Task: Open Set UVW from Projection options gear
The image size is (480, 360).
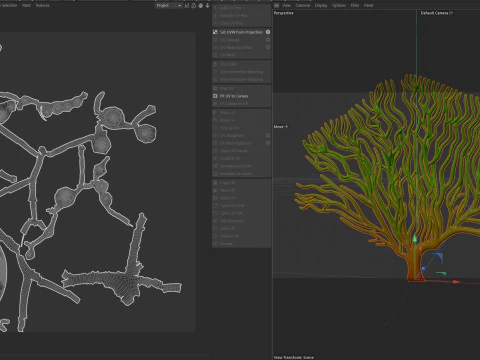Action: click(x=268, y=32)
